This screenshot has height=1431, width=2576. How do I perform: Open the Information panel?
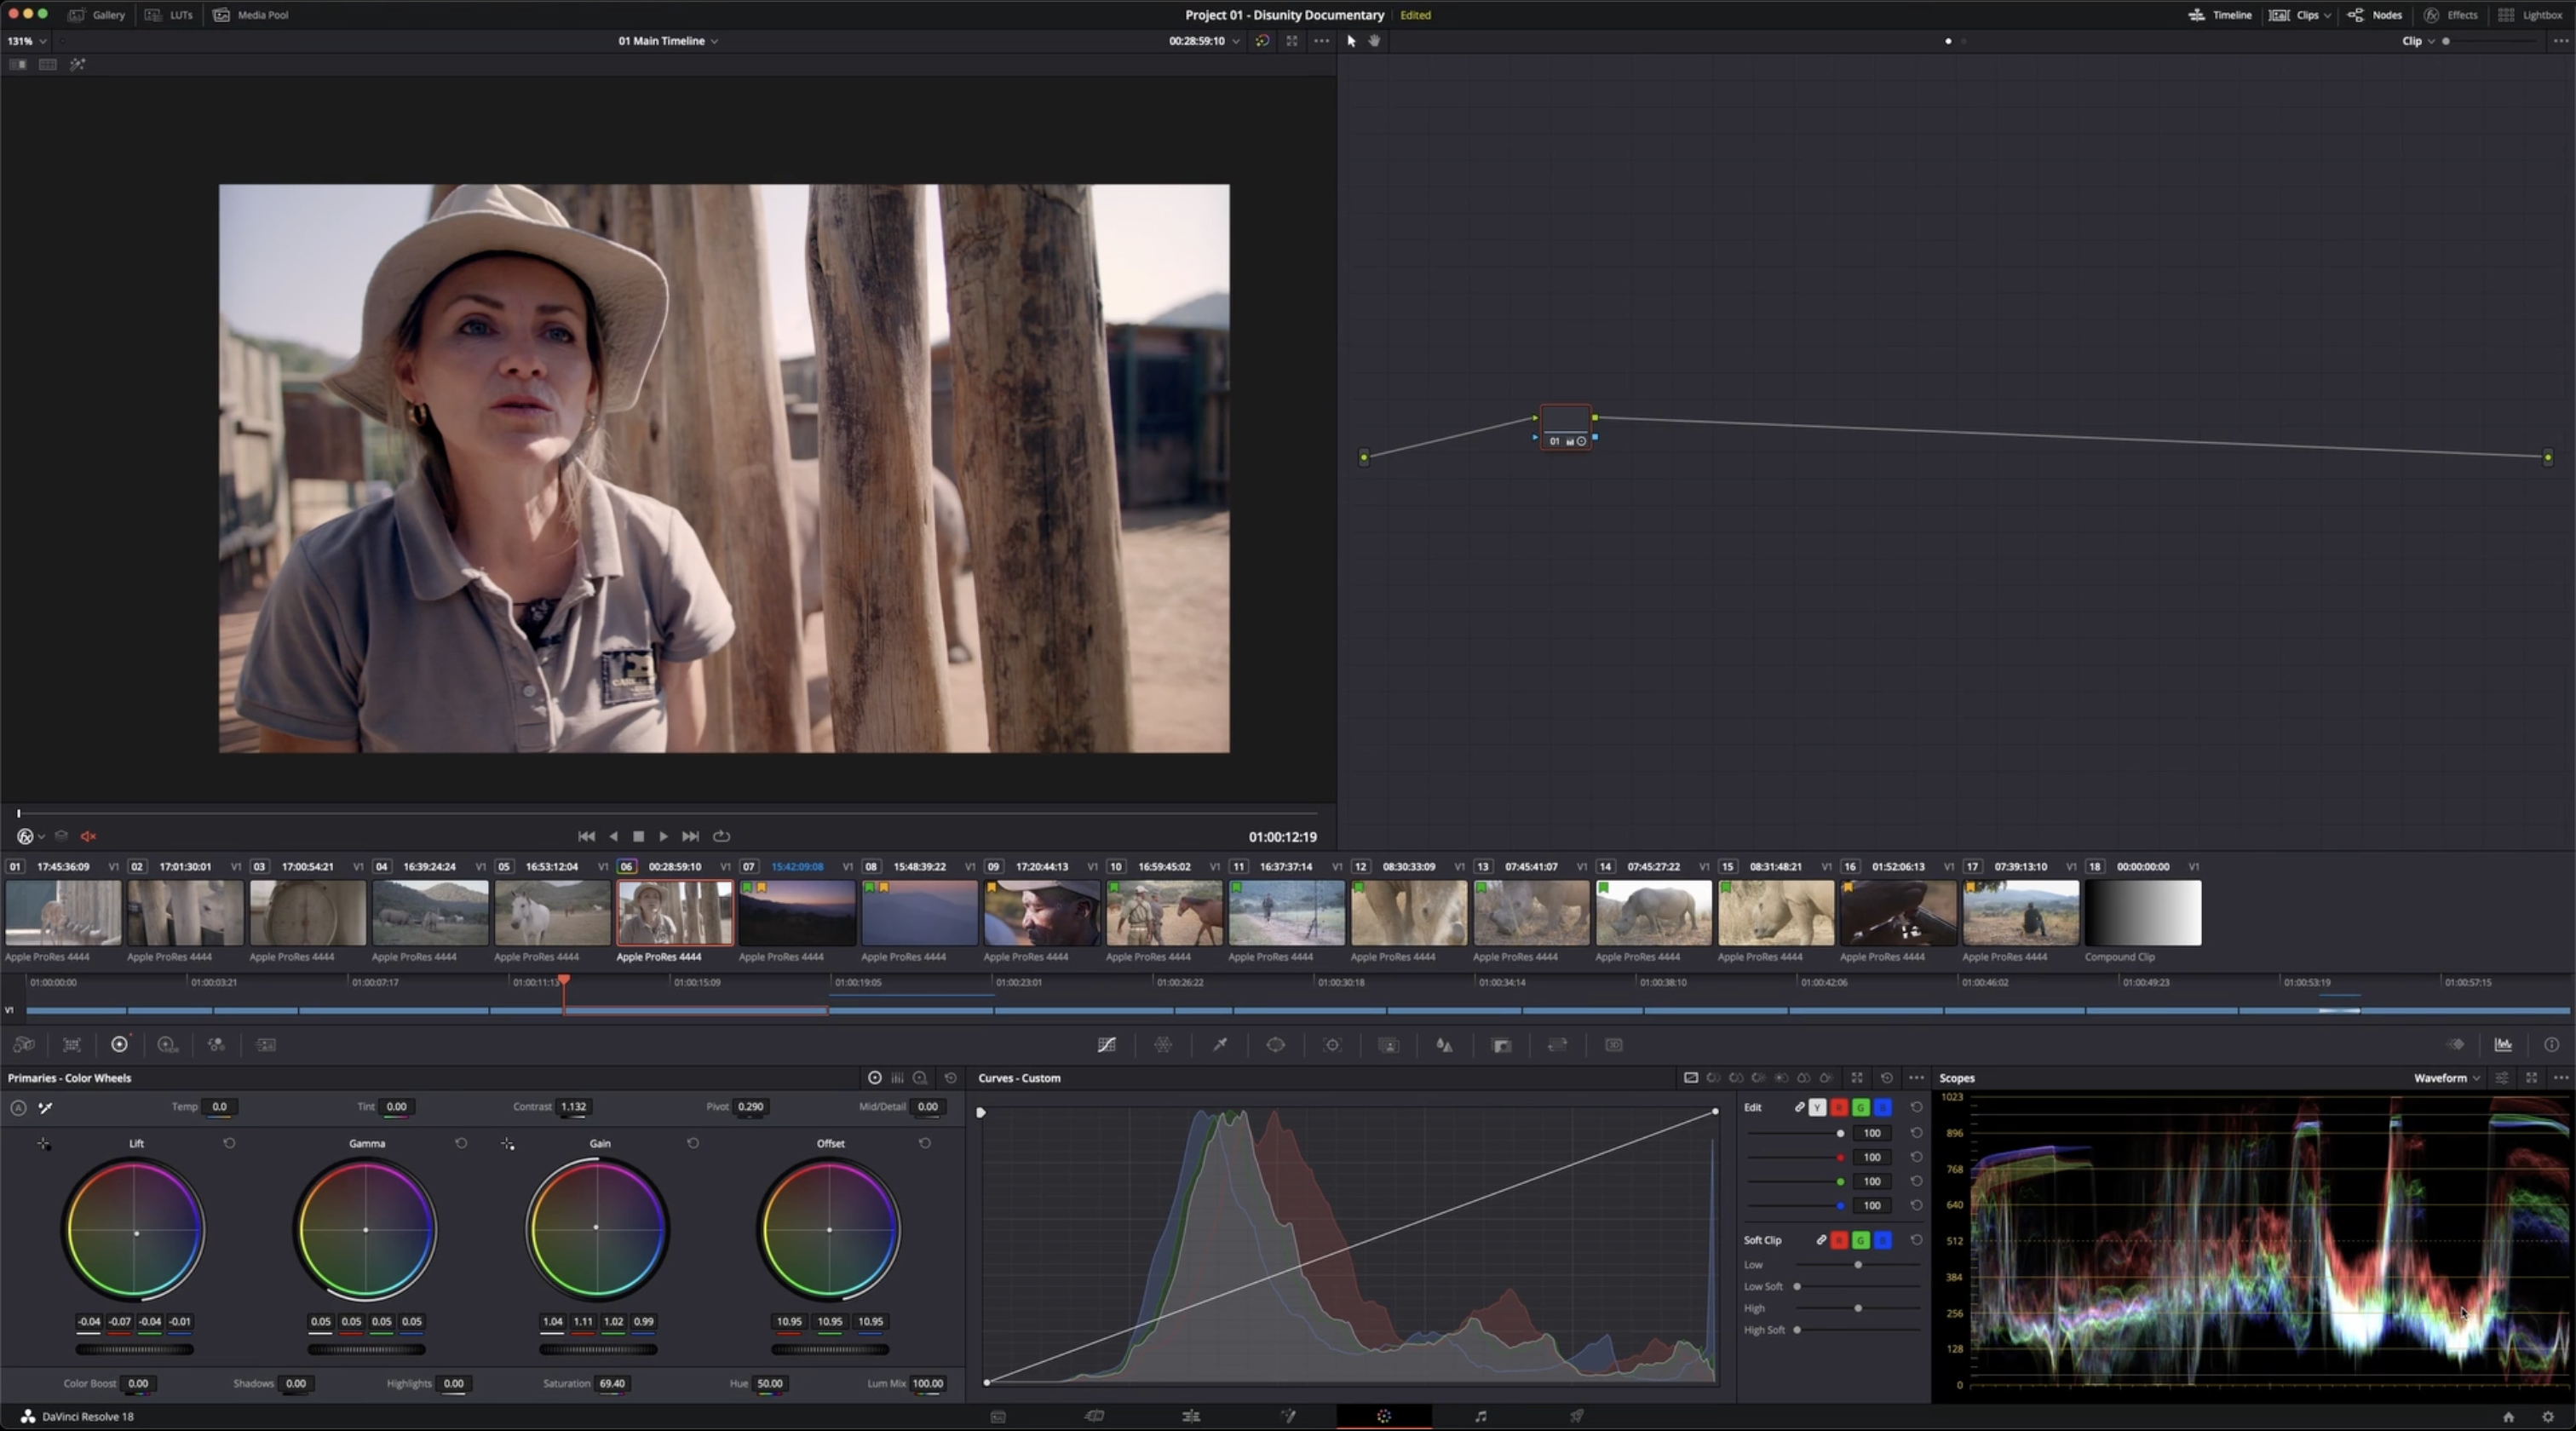2551,1045
